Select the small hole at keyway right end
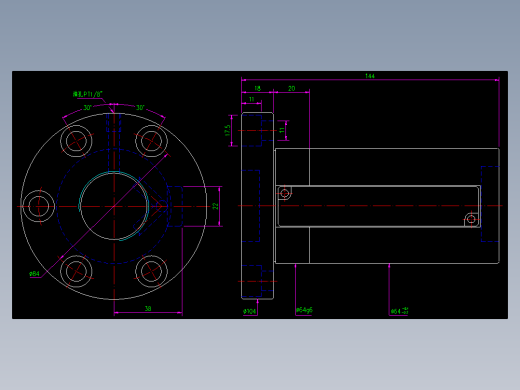The width and height of the screenshot is (520, 390). [471, 219]
